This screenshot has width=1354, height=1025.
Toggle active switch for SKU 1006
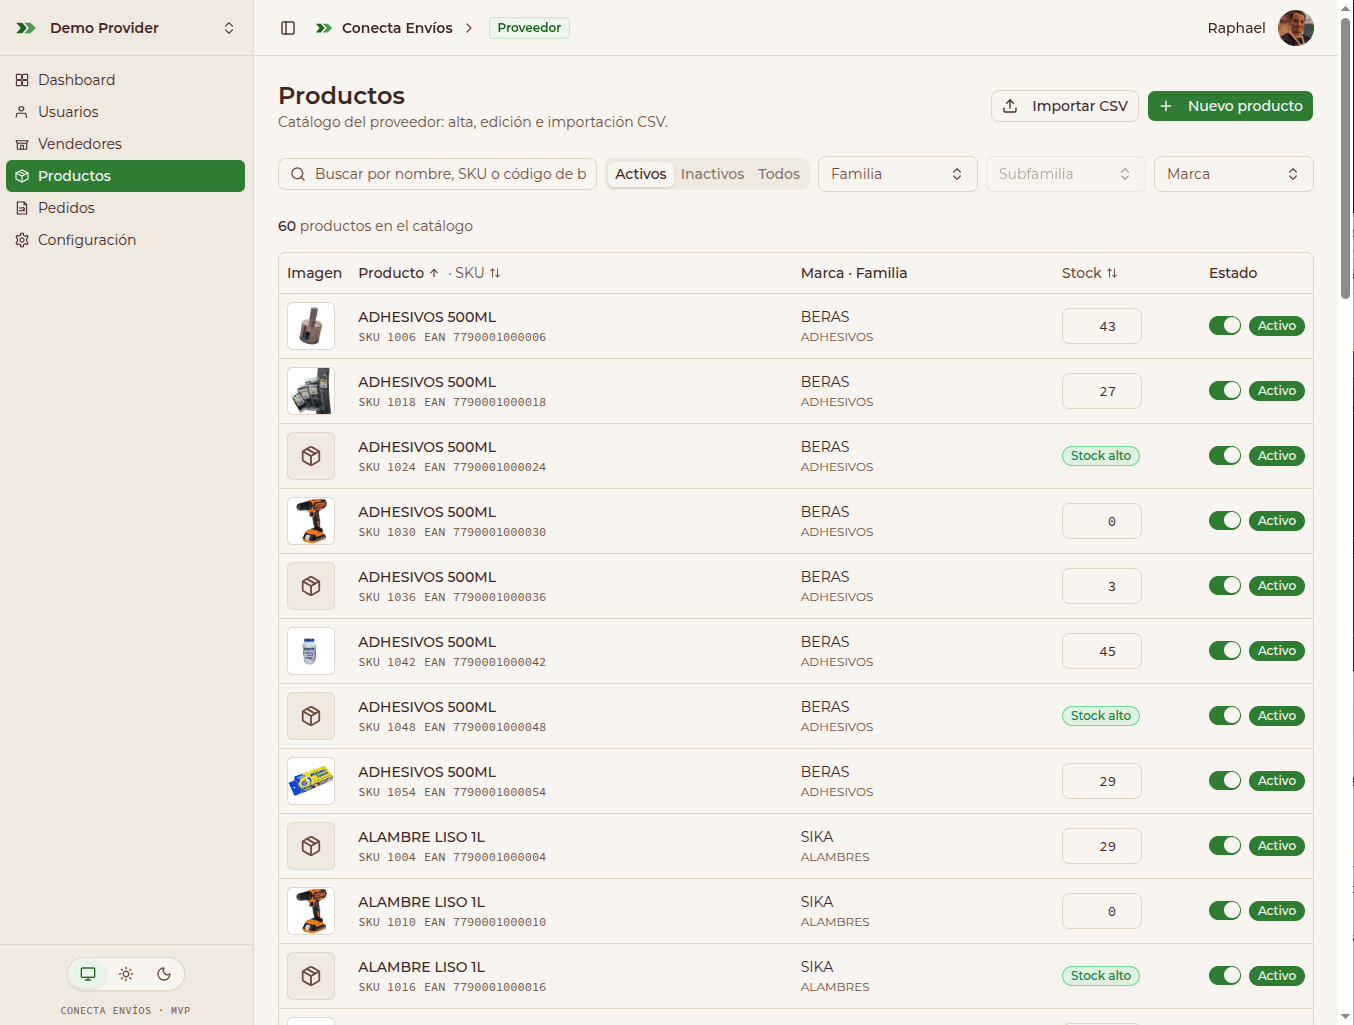[x=1225, y=326]
